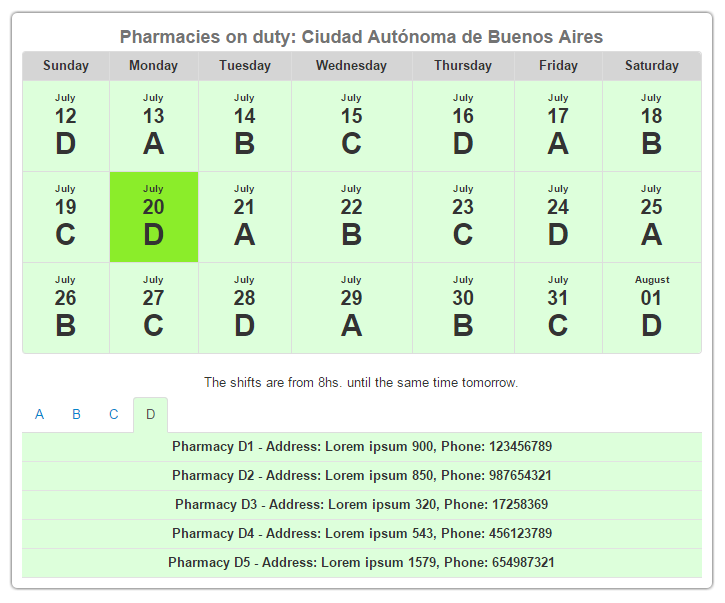725x603 pixels.
Task: Open the B shift tab
Action: (76, 414)
